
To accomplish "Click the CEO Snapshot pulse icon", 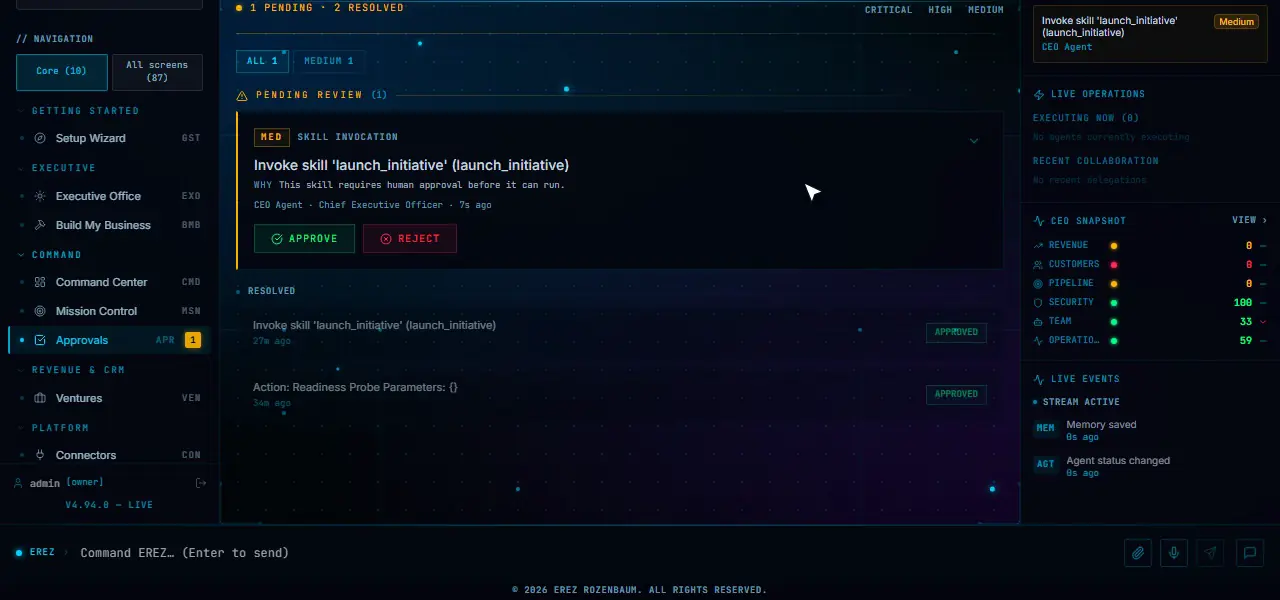I will 1039,221.
